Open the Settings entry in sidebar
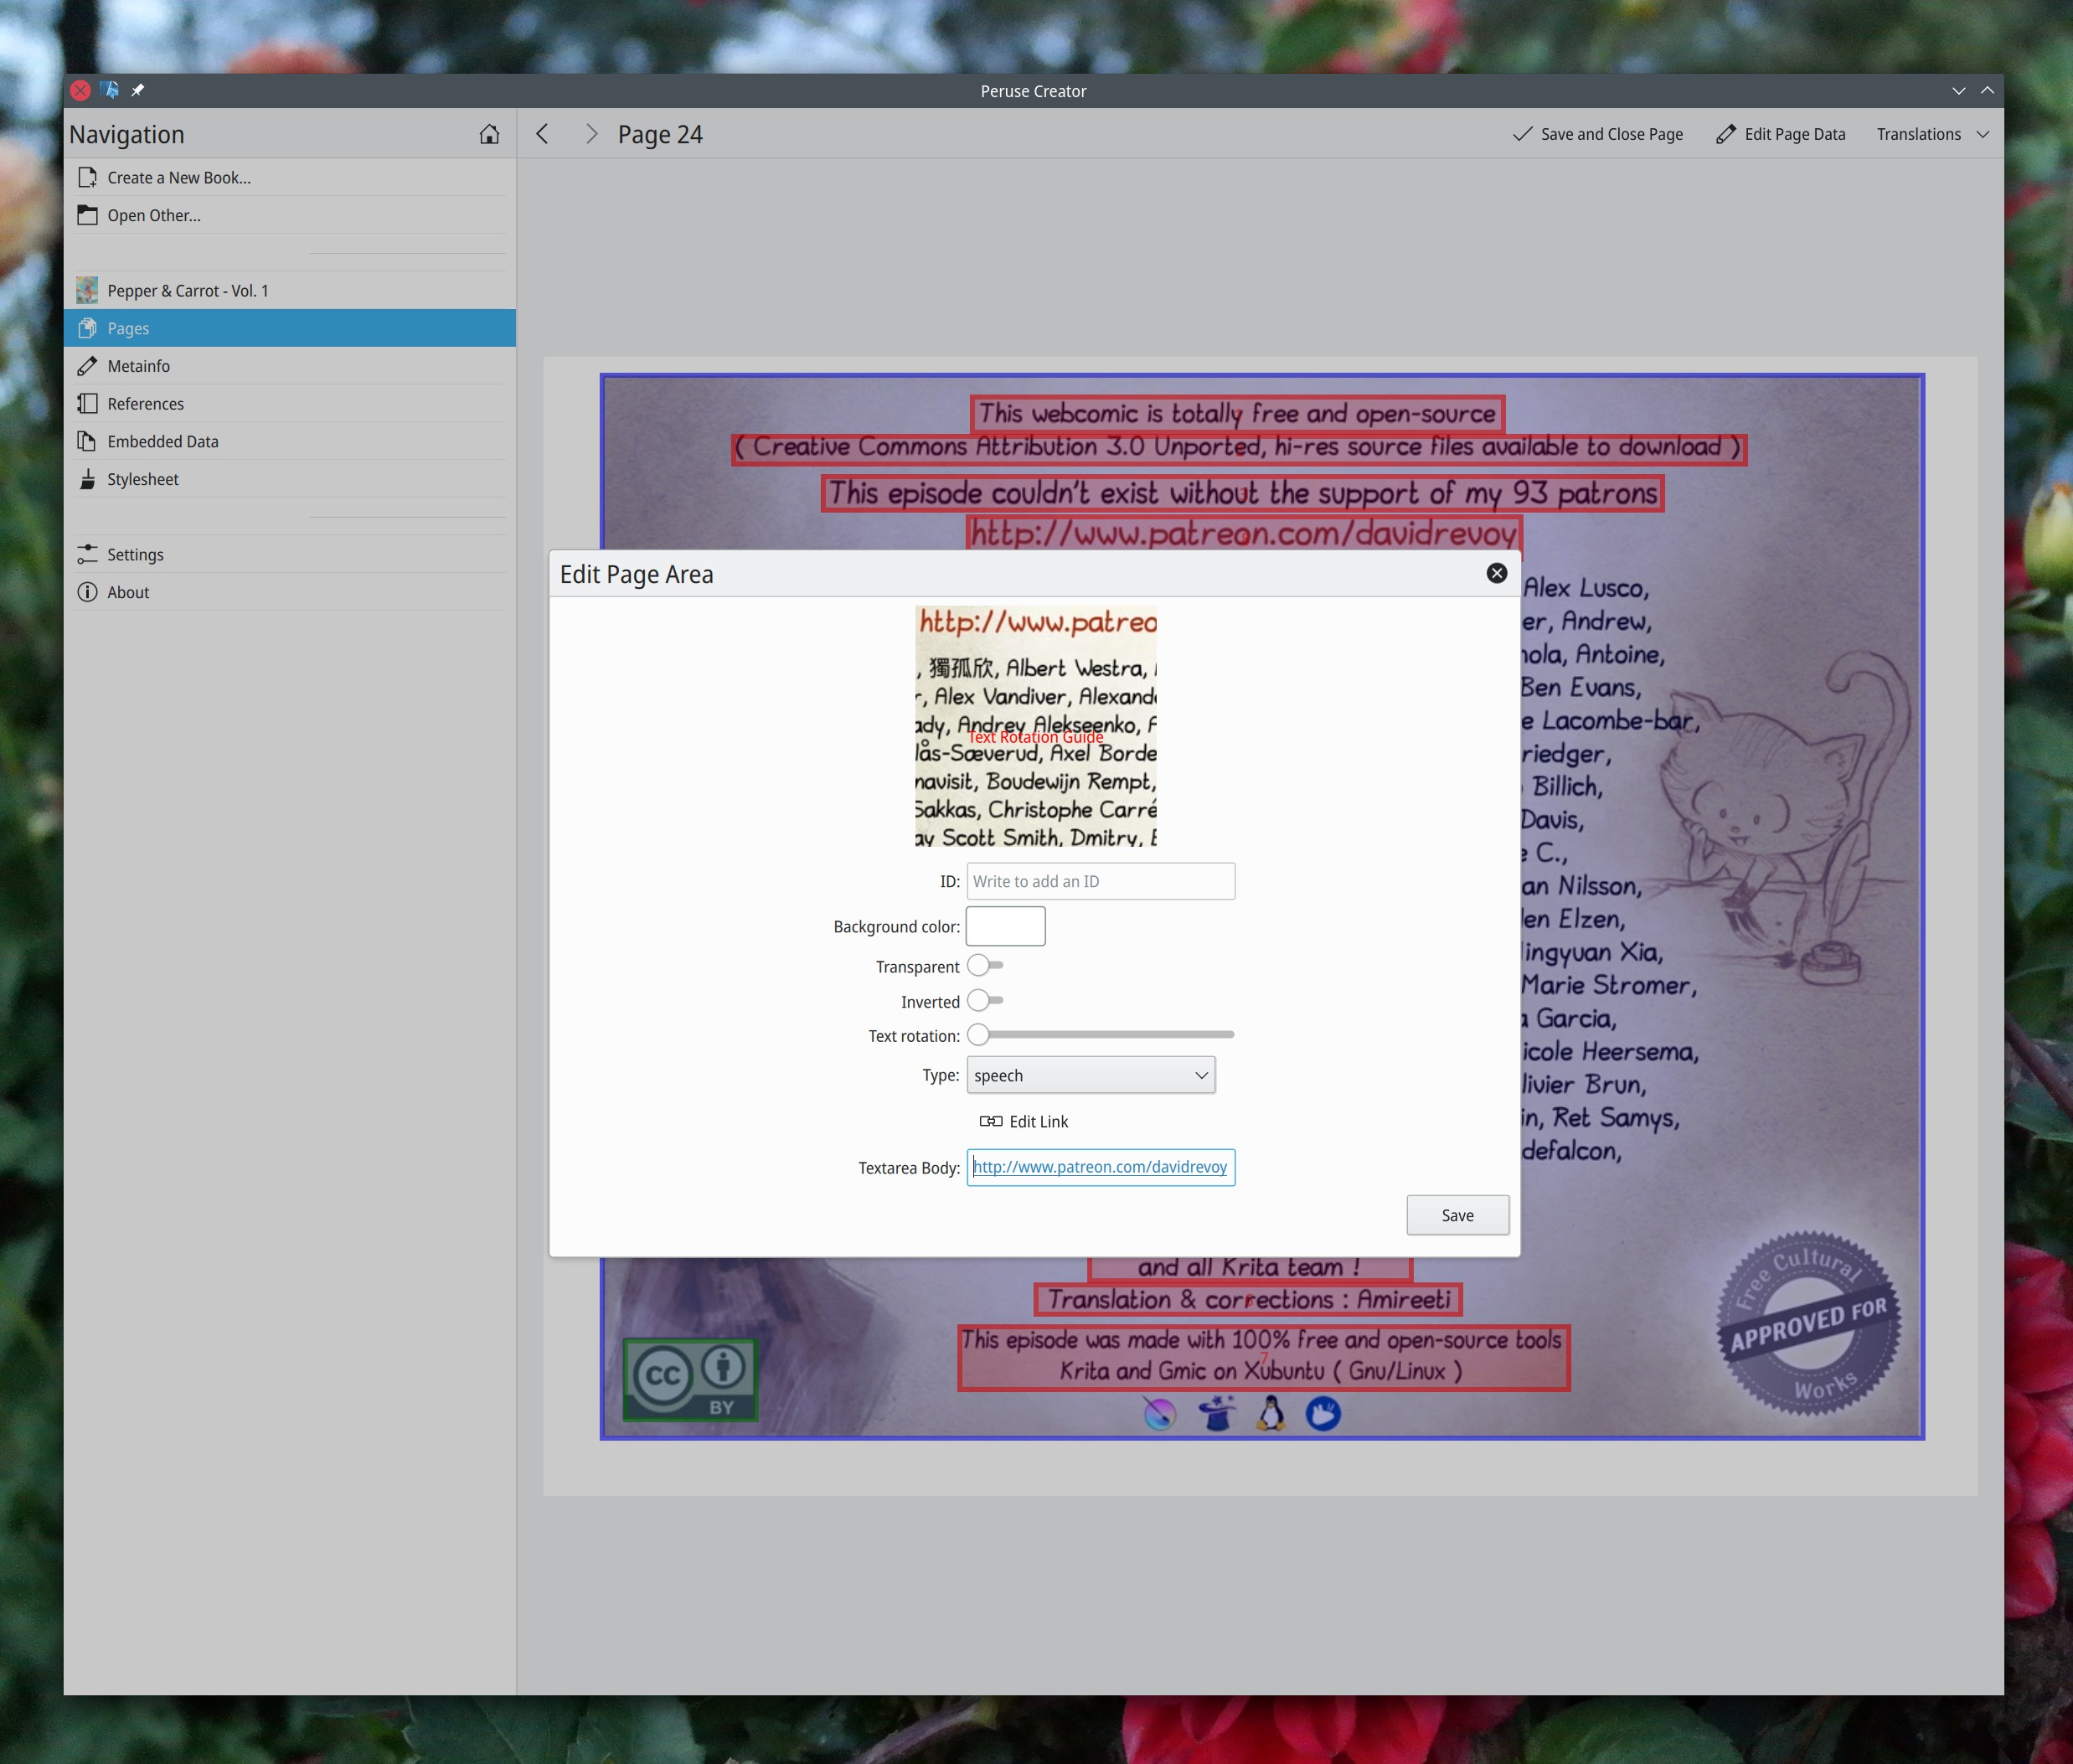The width and height of the screenshot is (2073, 1764). pos(135,555)
